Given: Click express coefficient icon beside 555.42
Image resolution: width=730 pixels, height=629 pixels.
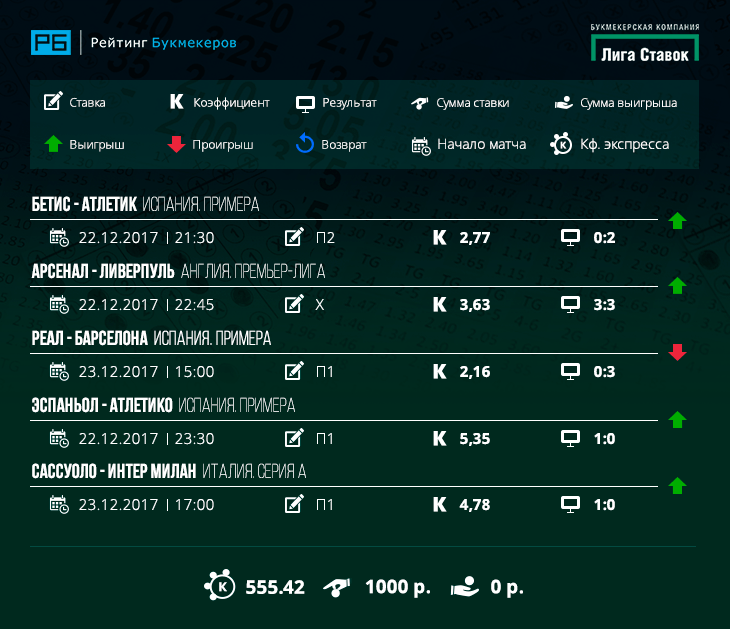Looking at the screenshot, I should [x=220, y=585].
